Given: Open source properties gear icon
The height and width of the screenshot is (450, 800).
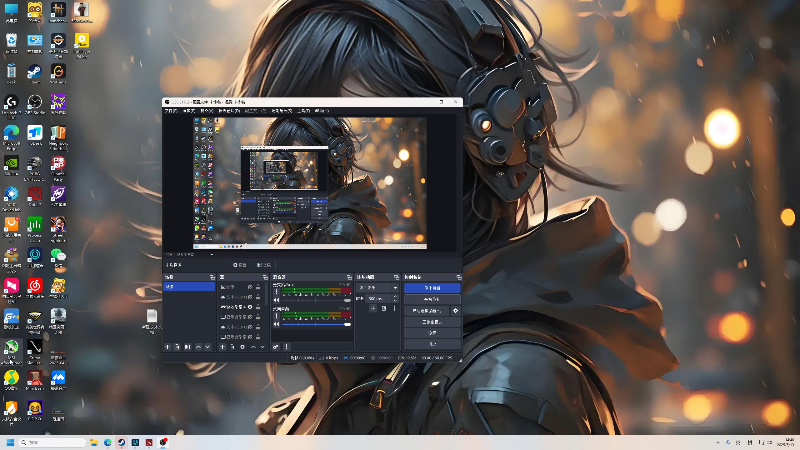Looking at the screenshot, I should coord(242,347).
